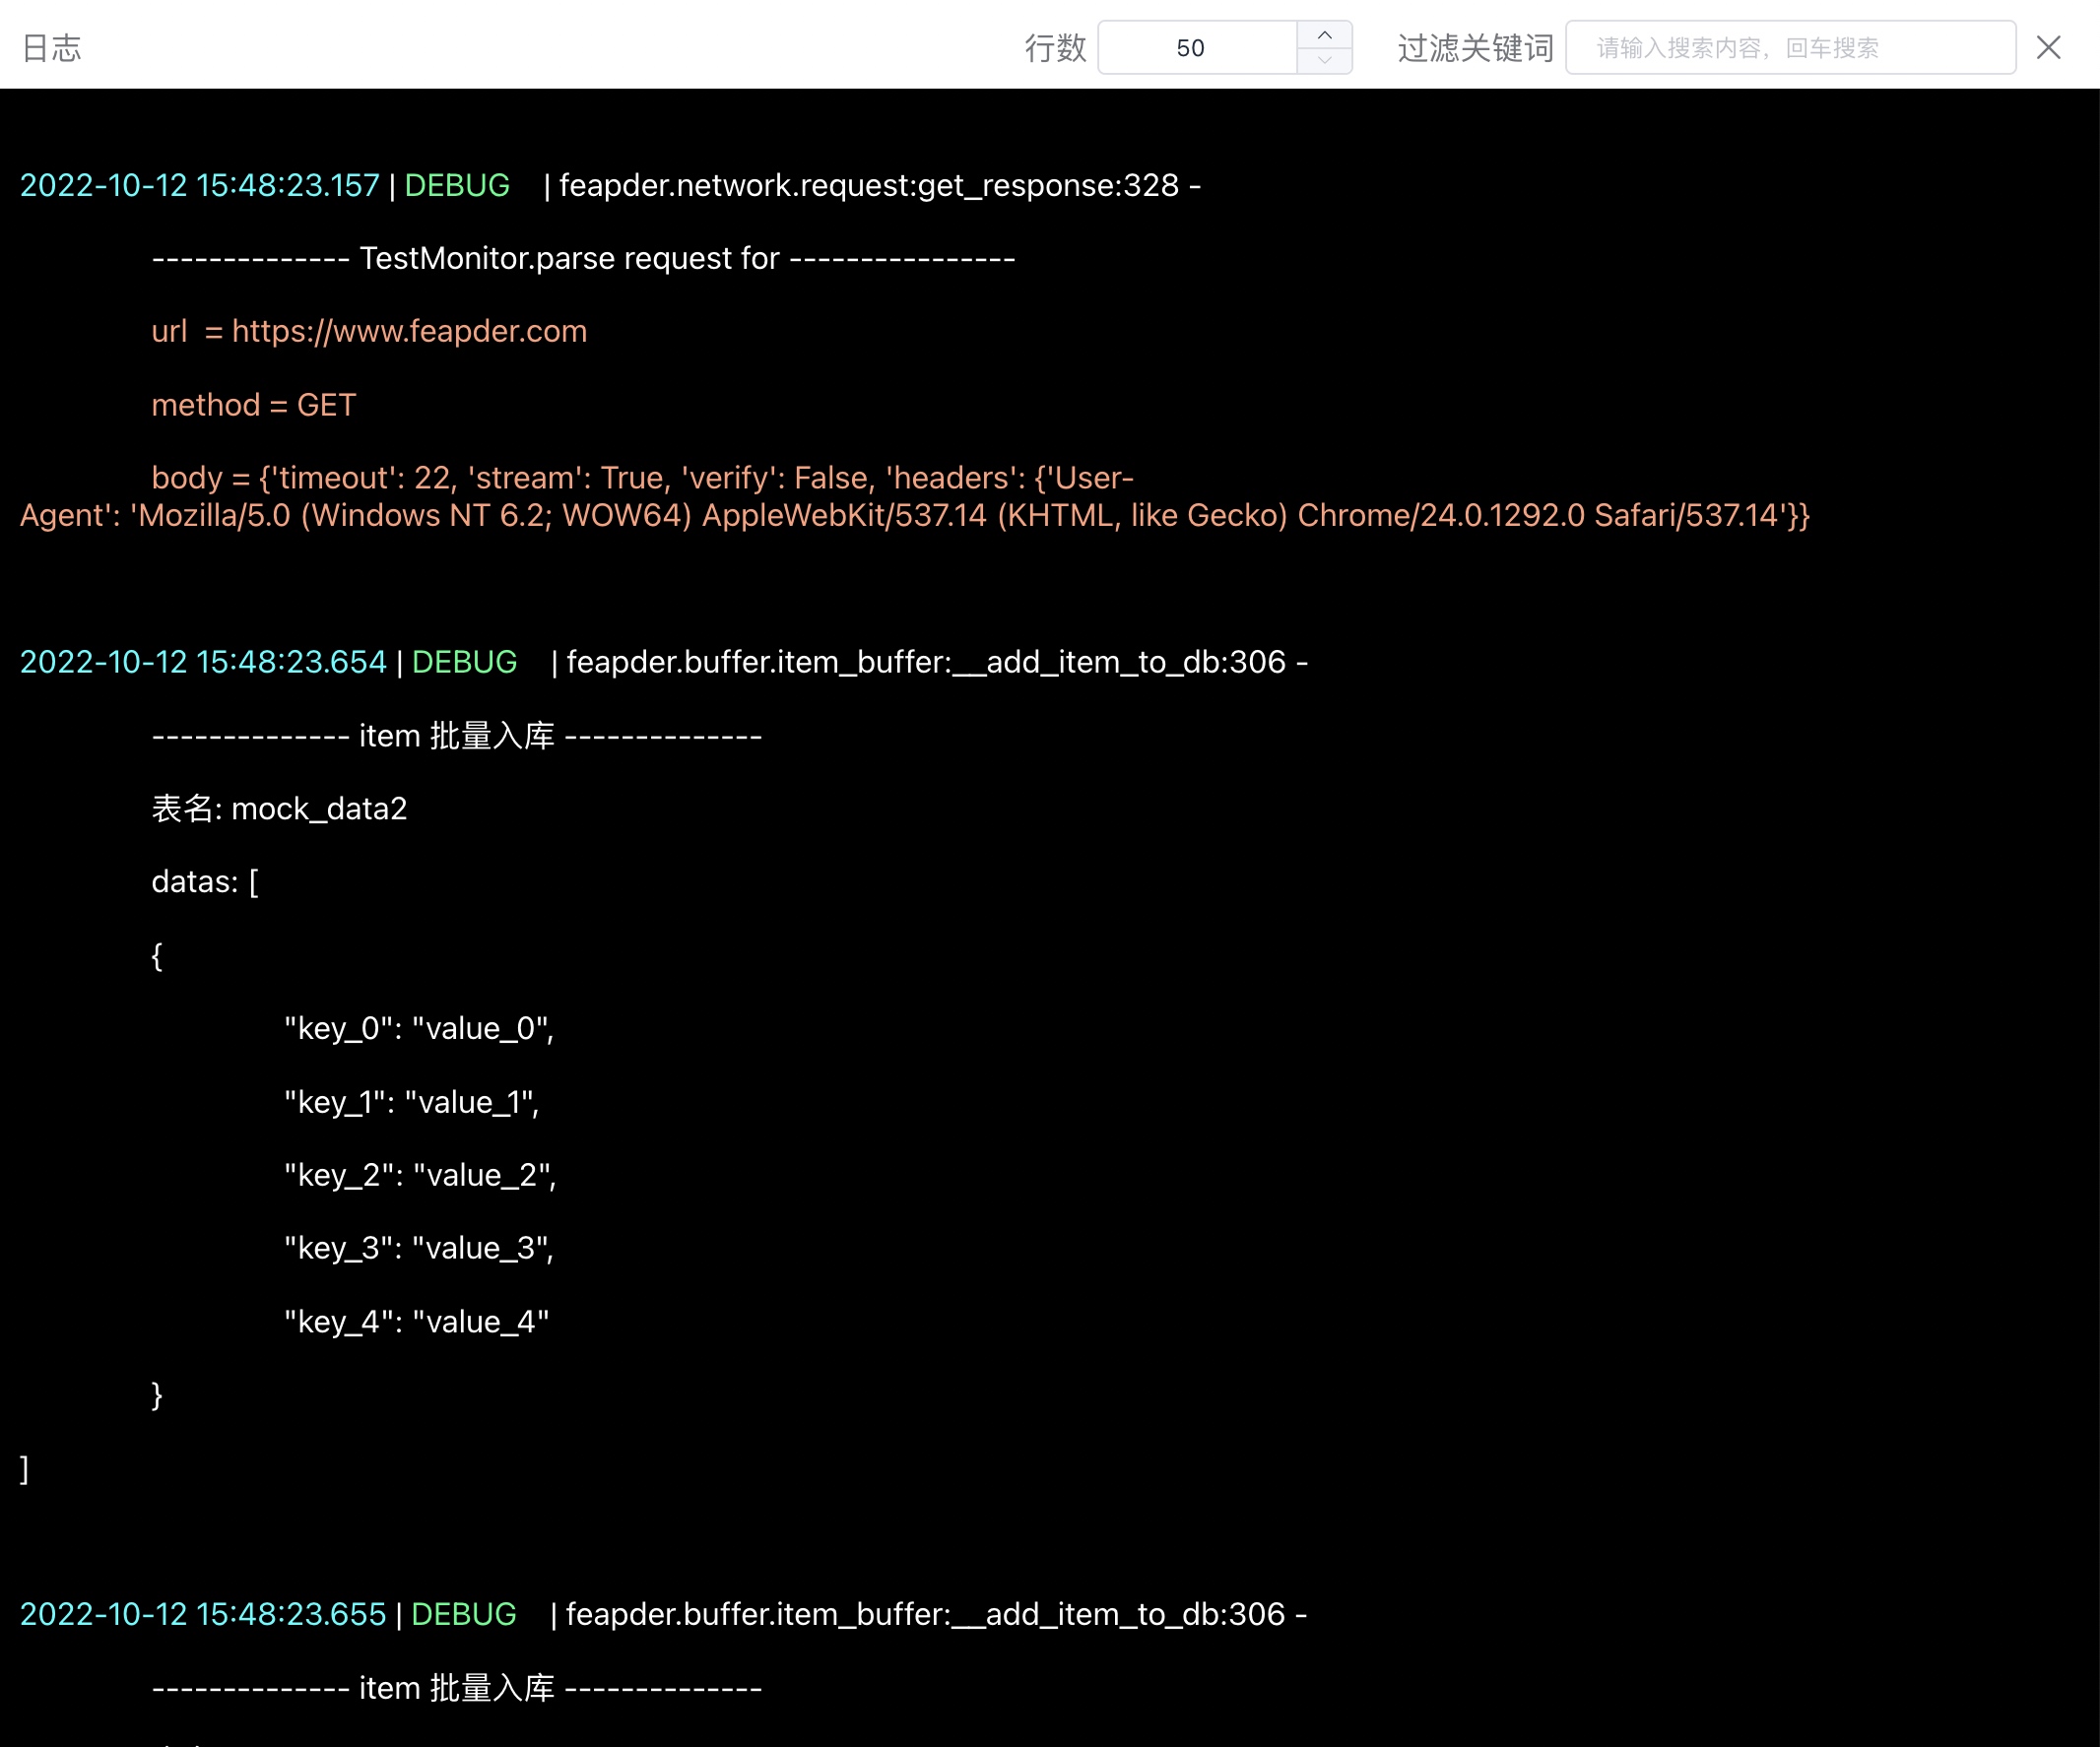2100x1747 pixels.
Task: Click timestamp 2022-10-12 15:48:23.157
Action: (x=199, y=185)
